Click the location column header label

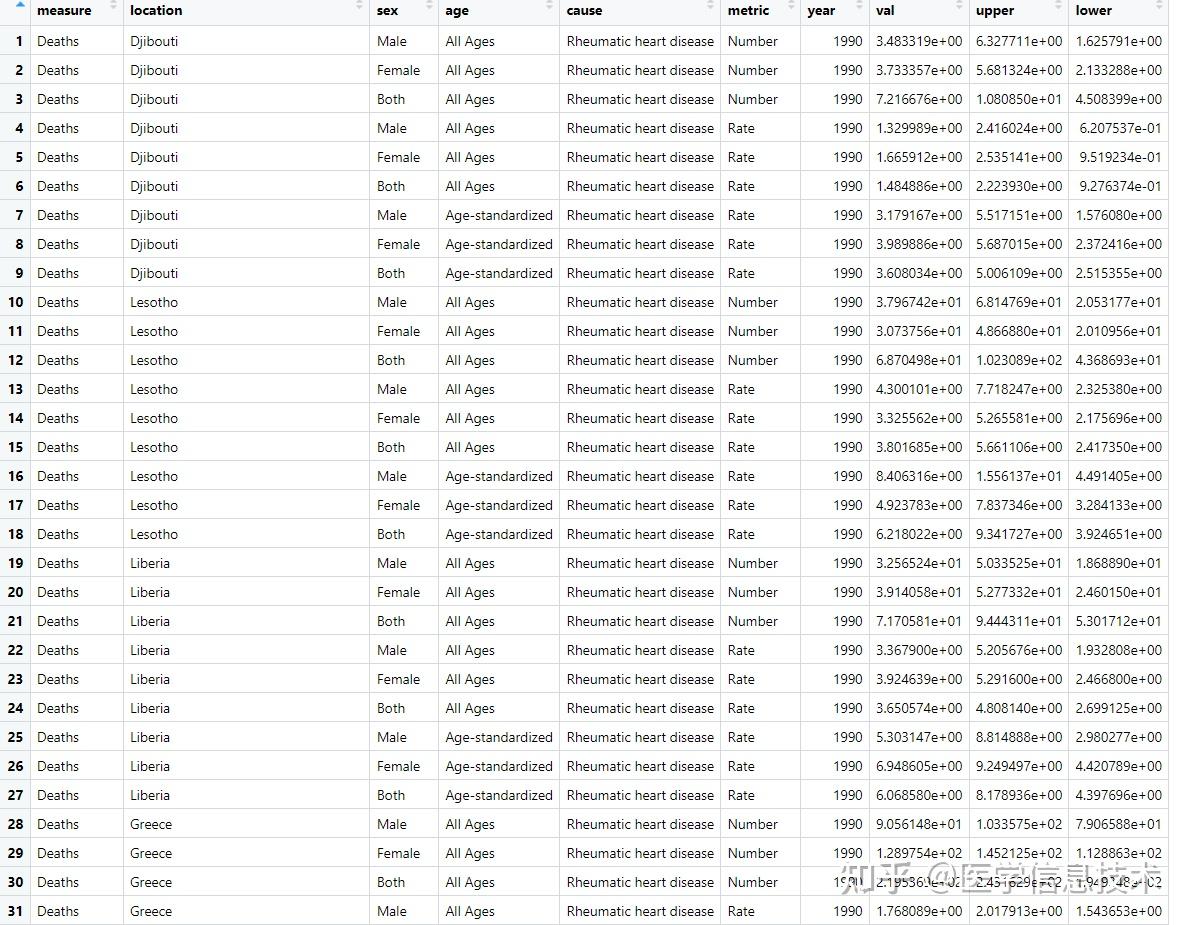[155, 11]
